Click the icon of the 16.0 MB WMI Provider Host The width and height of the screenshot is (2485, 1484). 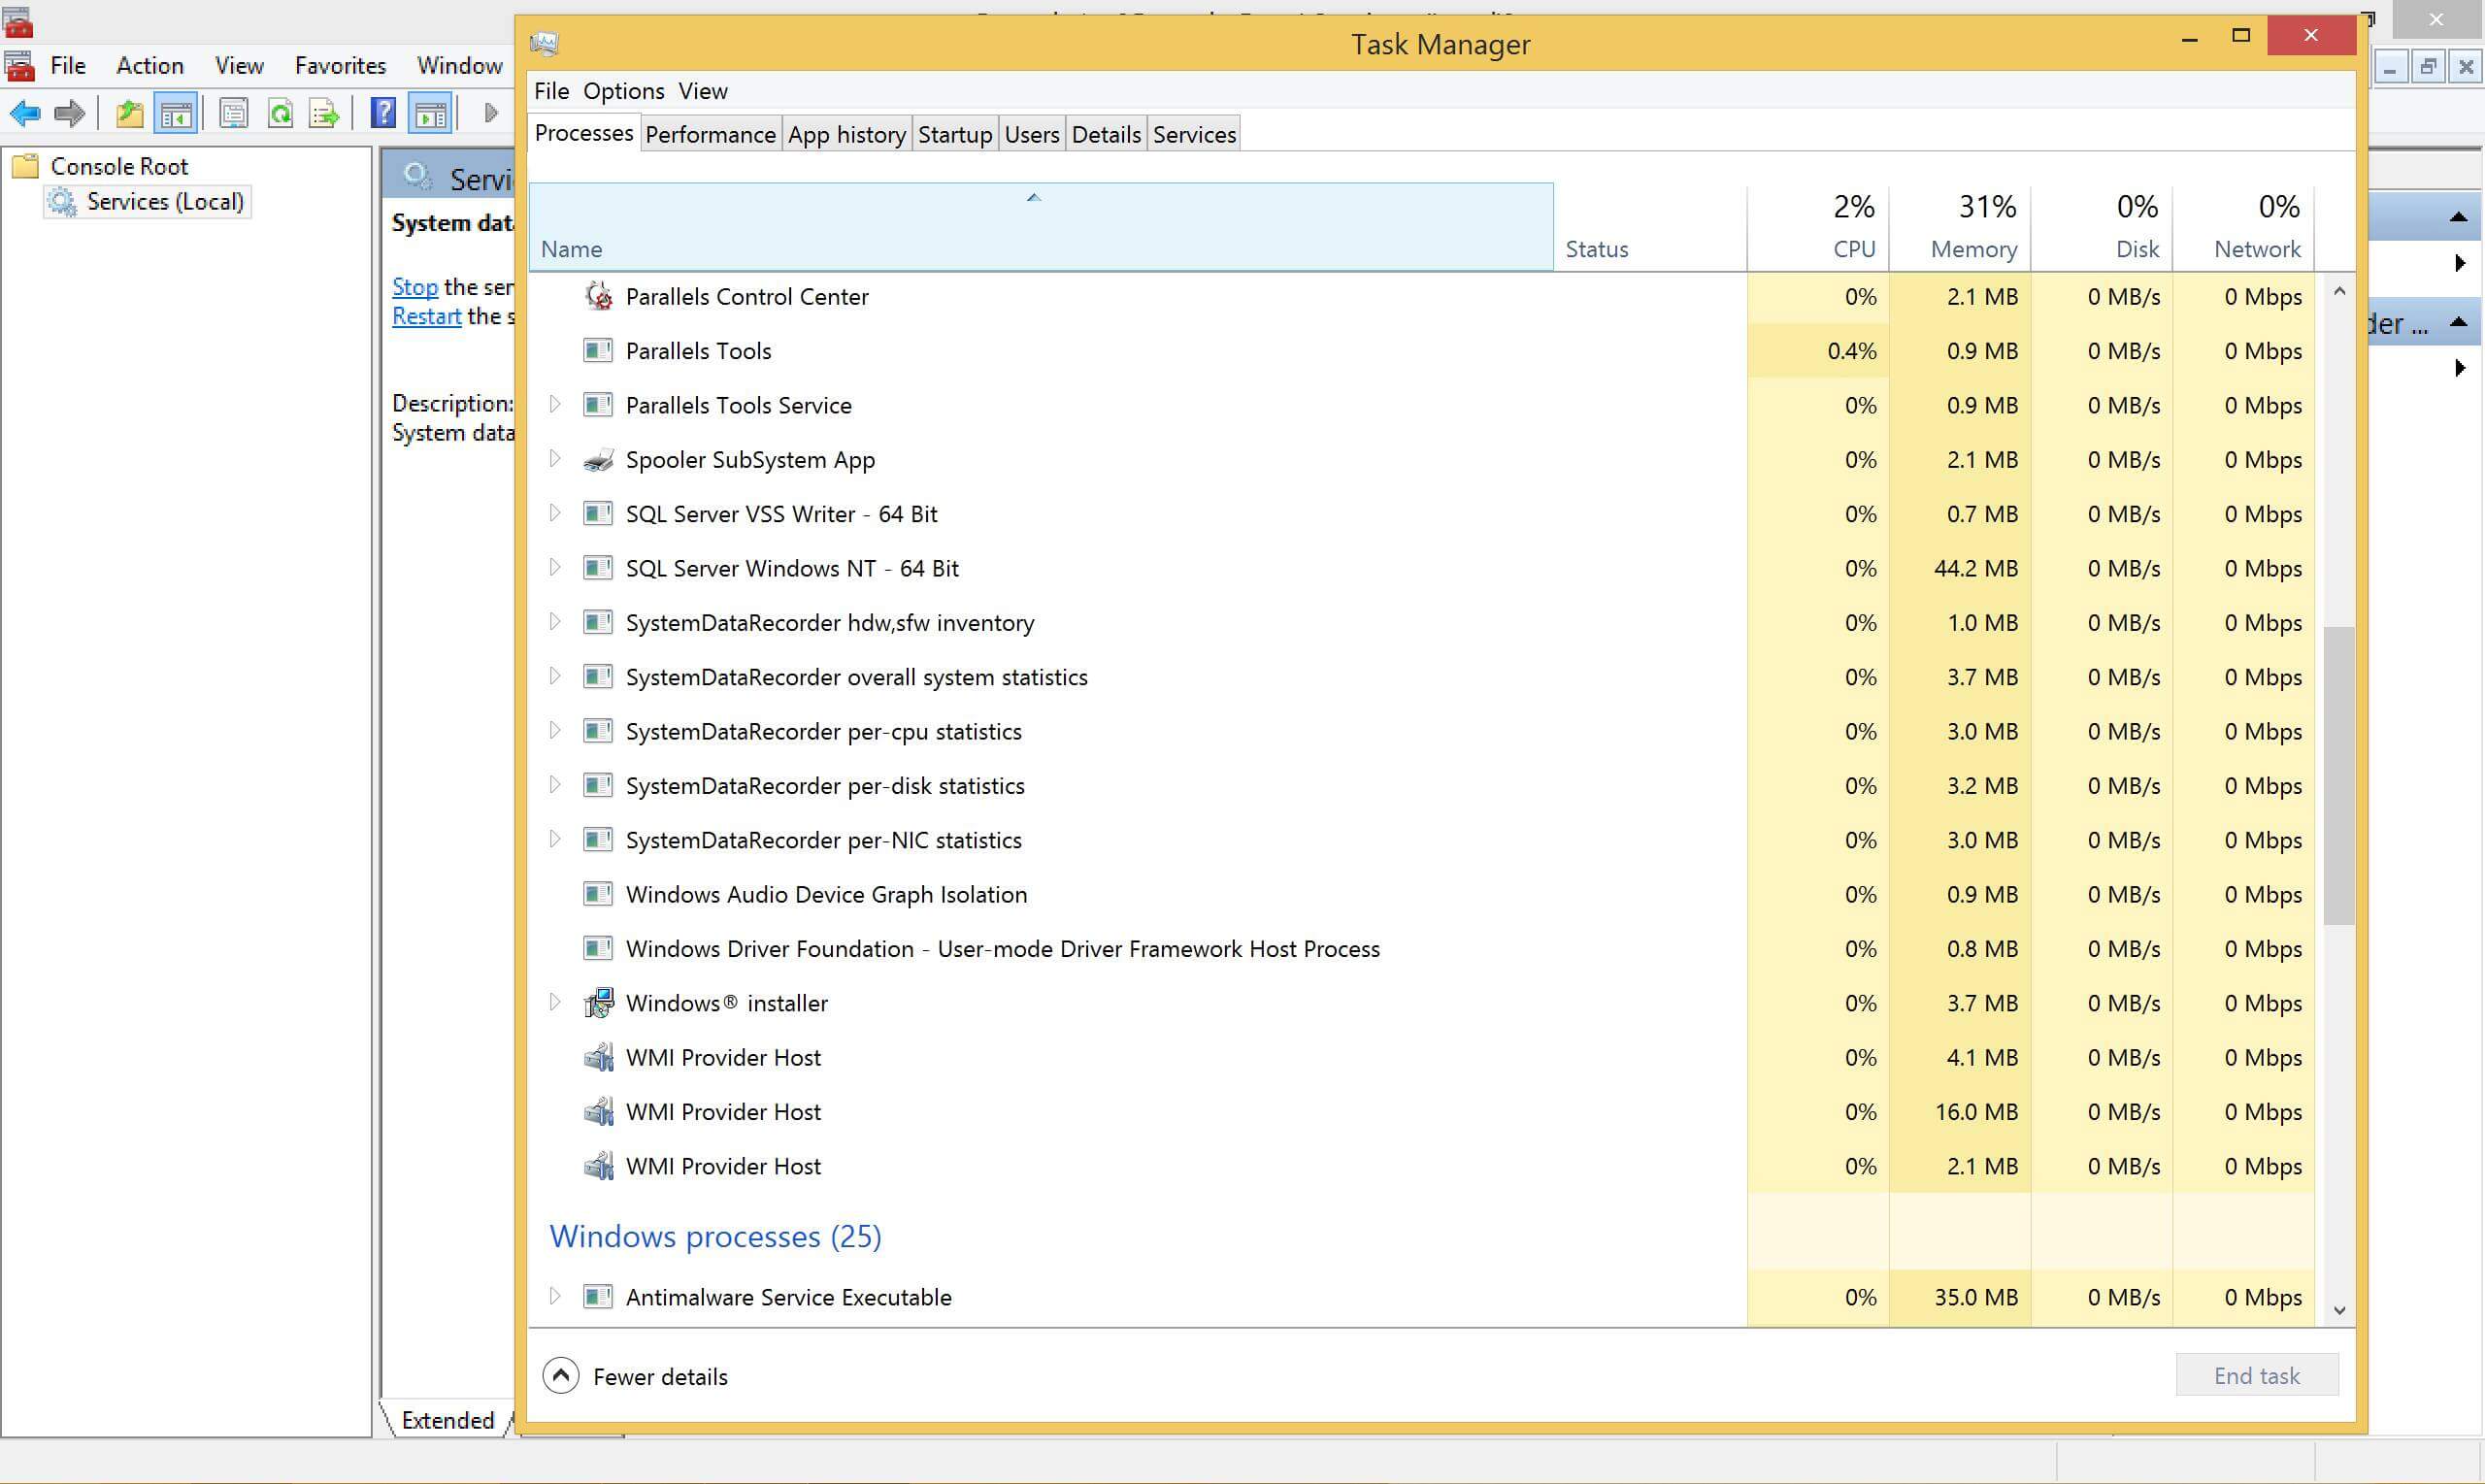[x=598, y=1112]
